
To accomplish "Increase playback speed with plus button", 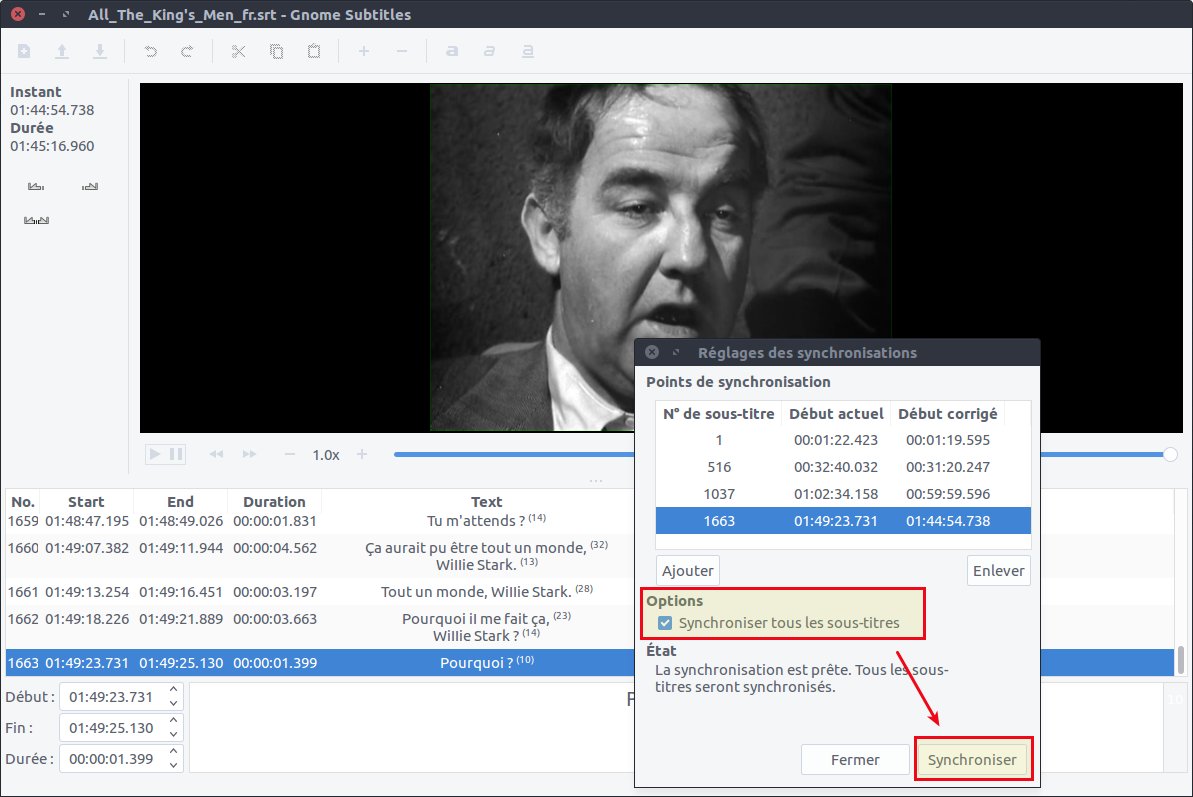I will [x=362, y=454].
